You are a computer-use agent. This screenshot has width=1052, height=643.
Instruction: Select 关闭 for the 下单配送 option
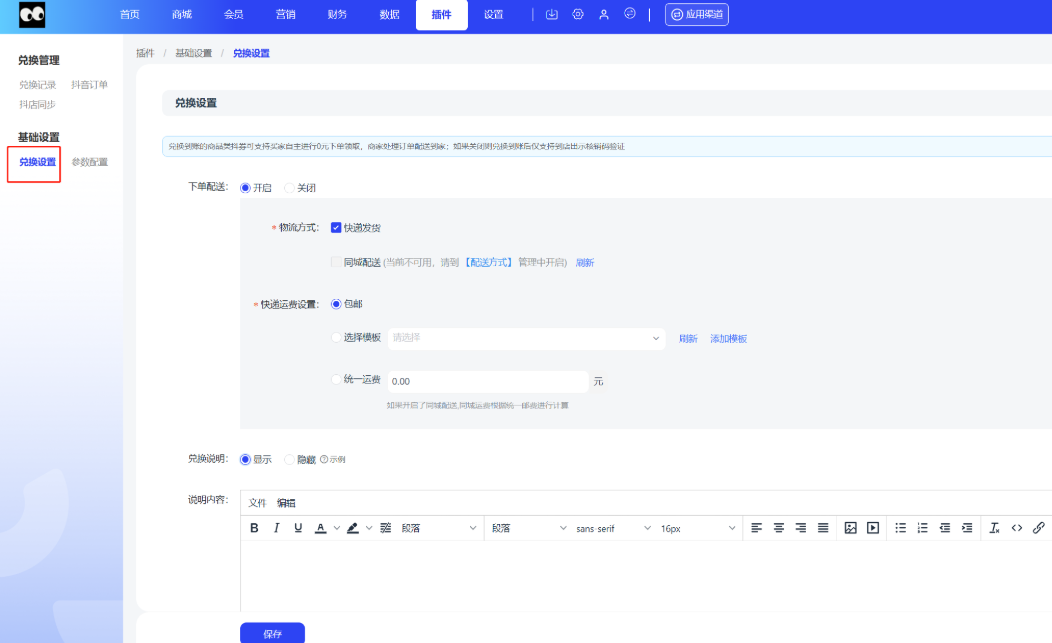click(x=290, y=188)
